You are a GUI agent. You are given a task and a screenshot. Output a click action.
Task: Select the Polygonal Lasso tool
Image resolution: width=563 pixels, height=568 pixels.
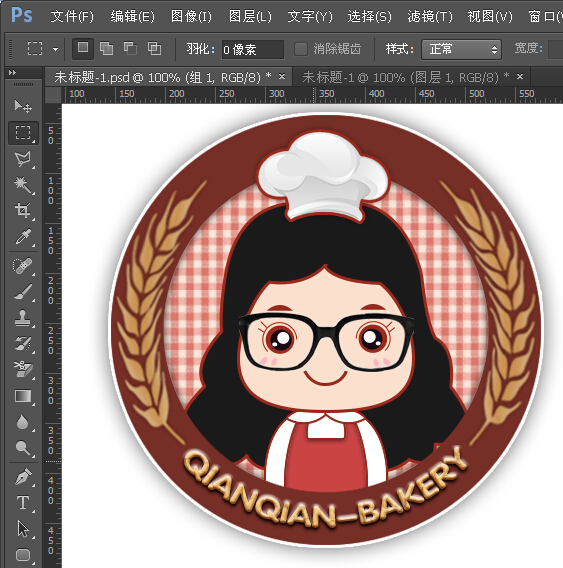pyautogui.click(x=23, y=159)
